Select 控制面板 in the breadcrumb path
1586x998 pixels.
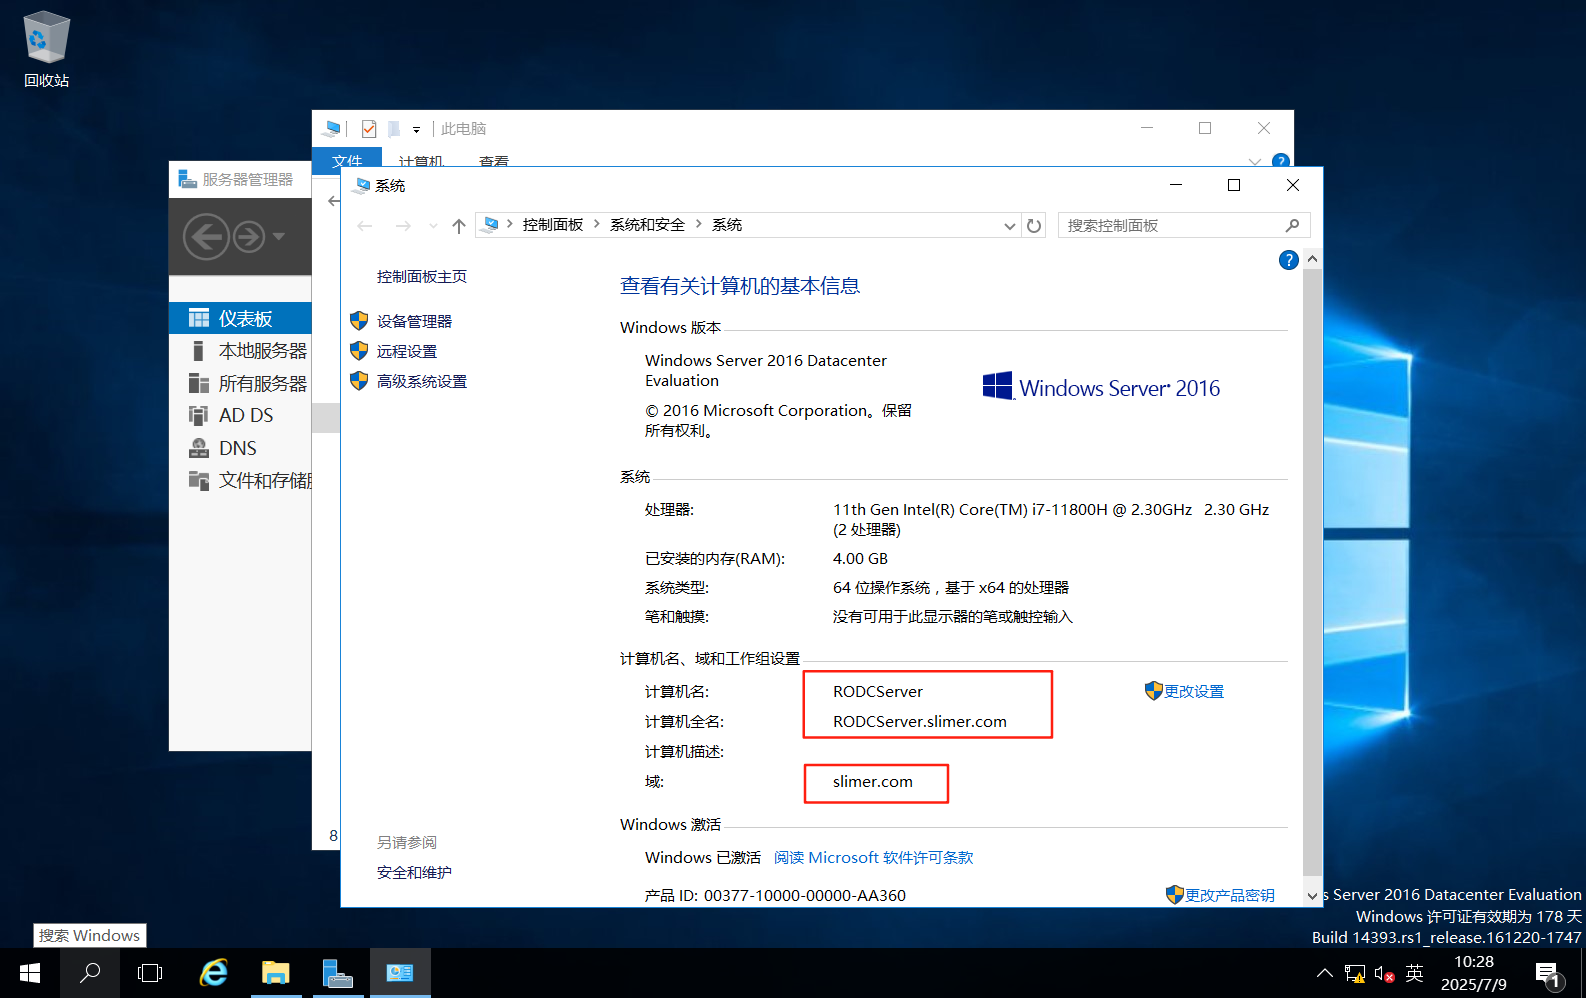pyautogui.click(x=553, y=225)
